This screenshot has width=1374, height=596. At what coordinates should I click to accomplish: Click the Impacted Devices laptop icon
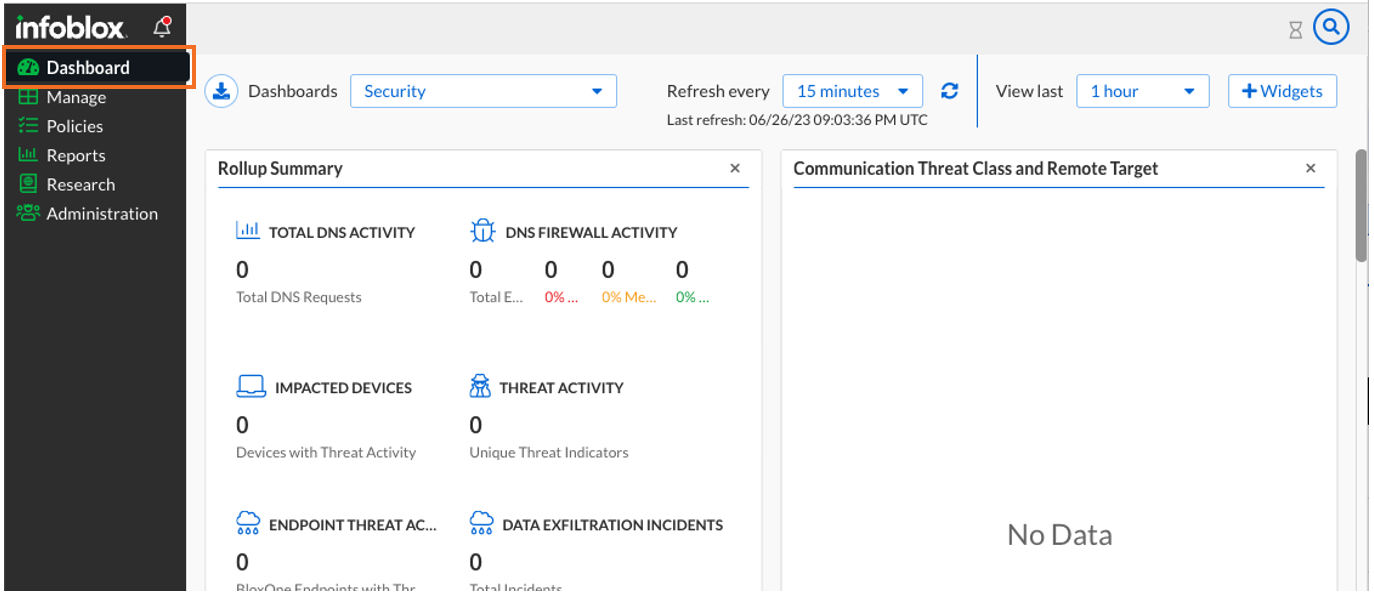(x=251, y=387)
